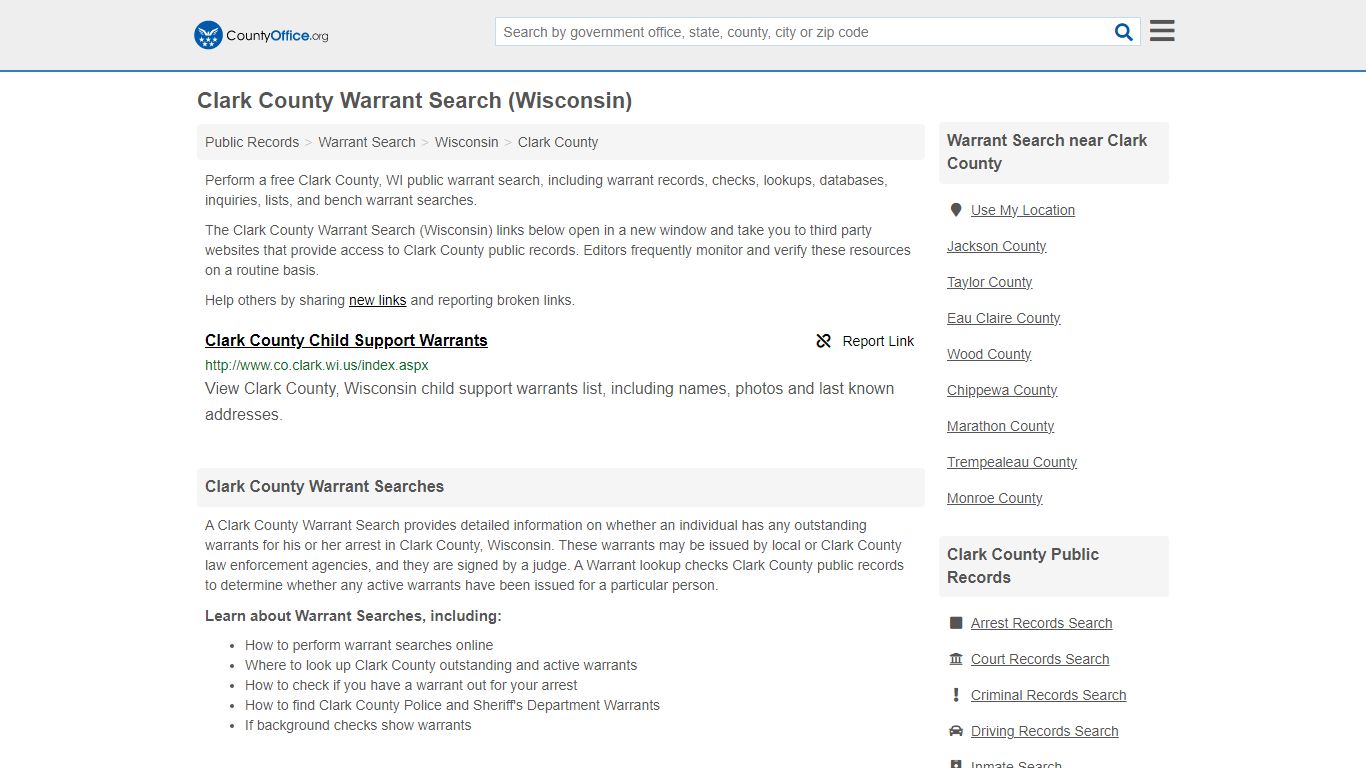Visit the co.clark.wi.us URL

(x=317, y=365)
